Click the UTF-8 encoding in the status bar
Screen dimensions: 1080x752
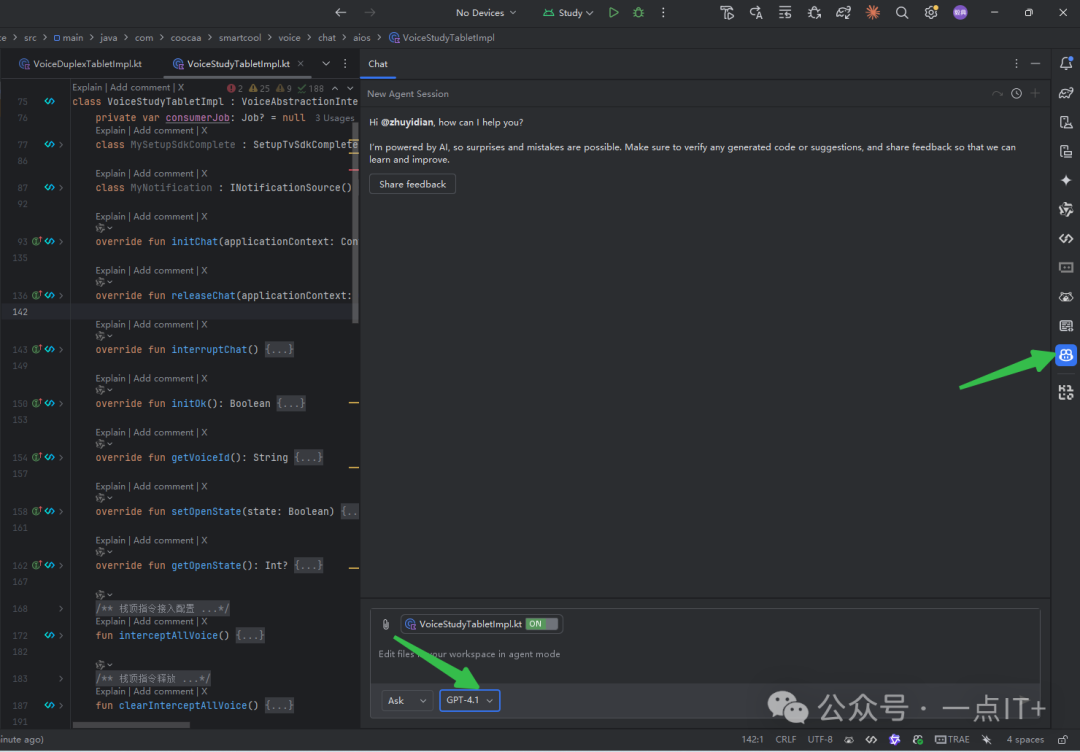coord(820,740)
